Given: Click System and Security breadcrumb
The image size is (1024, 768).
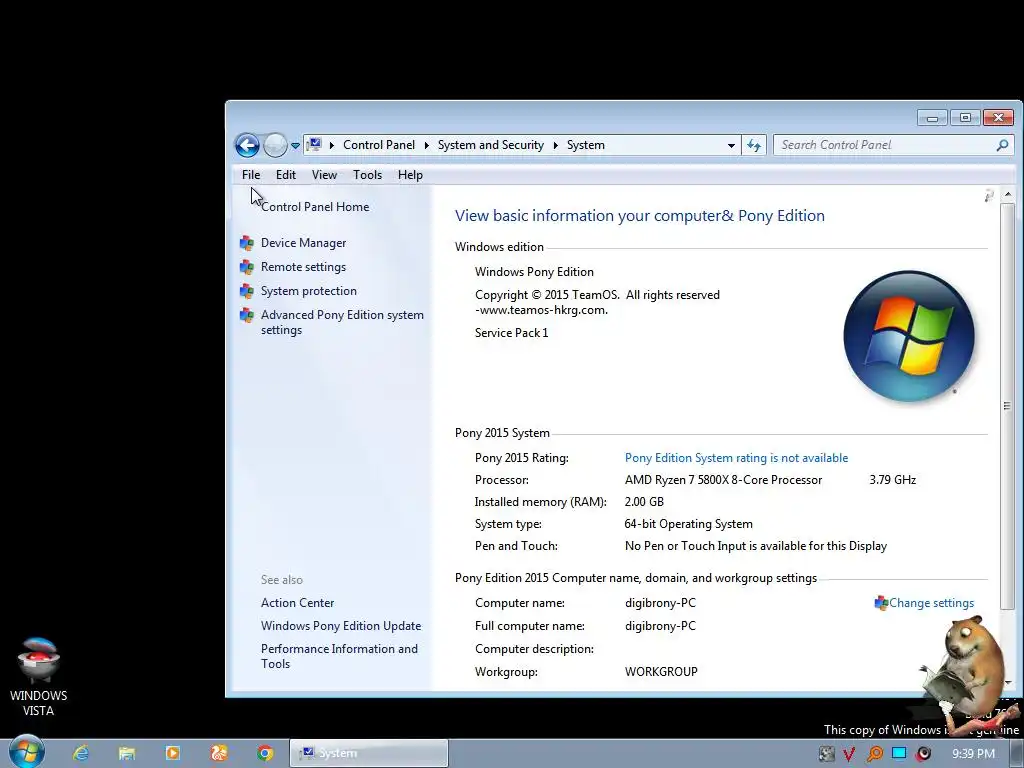Looking at the screenshot, I should click(x=490, y=145).
